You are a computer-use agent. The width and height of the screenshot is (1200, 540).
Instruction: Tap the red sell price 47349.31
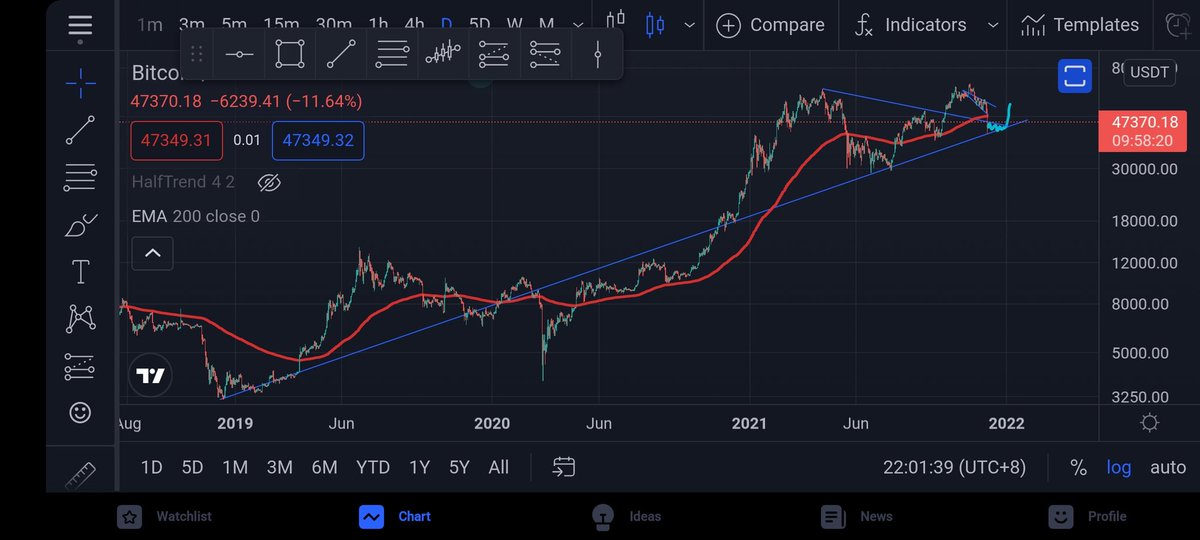tap(176, 140)
